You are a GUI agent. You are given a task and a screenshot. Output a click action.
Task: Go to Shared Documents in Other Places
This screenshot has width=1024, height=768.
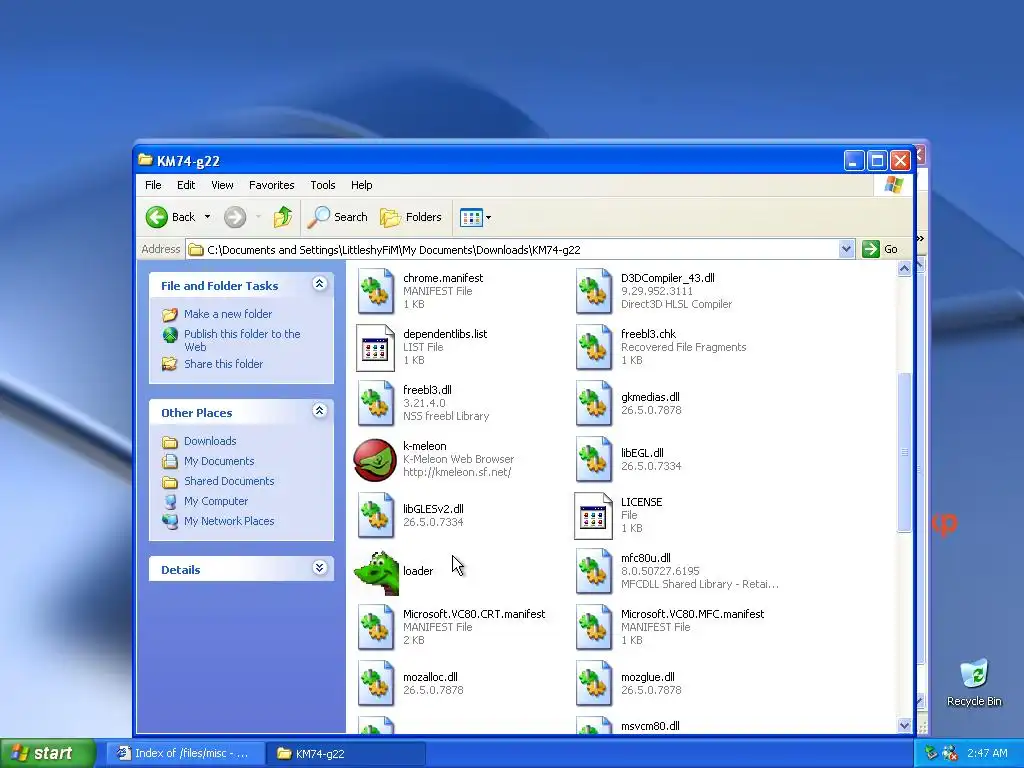pos(229,481)
